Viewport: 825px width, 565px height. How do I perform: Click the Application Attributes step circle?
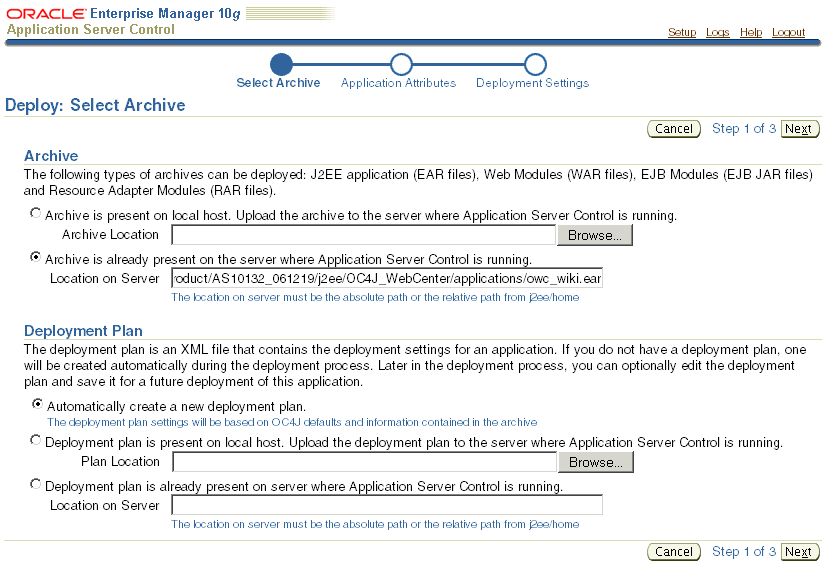click(x=401, y=64)
